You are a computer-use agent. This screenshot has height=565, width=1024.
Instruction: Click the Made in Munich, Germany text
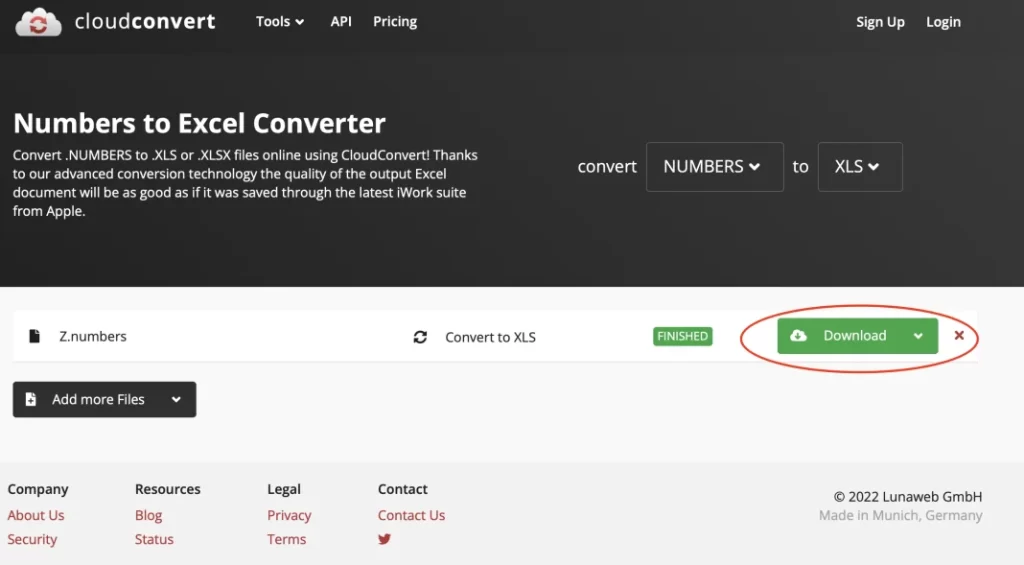click(x=901, y=515)
